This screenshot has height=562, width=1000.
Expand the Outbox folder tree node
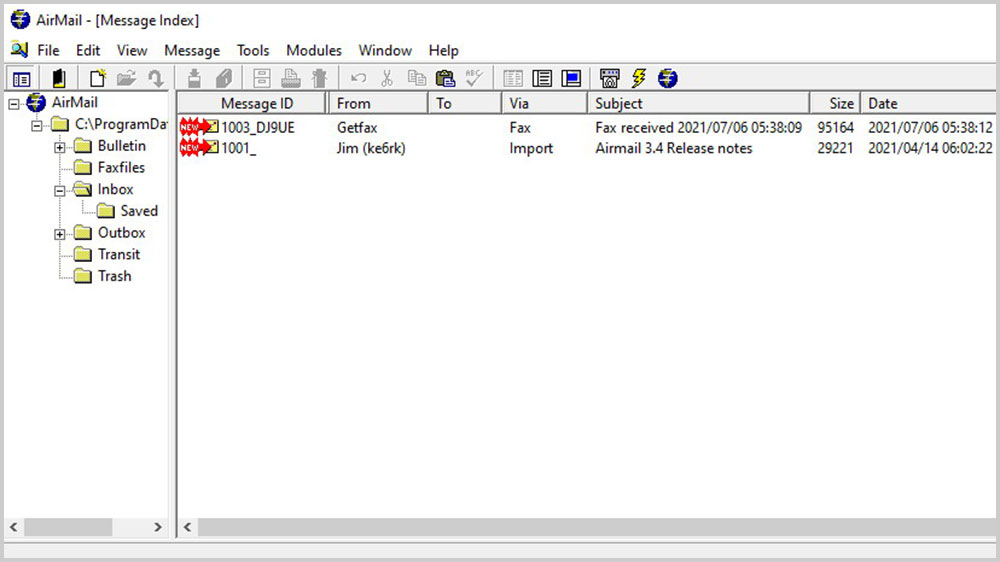(60, 234)
